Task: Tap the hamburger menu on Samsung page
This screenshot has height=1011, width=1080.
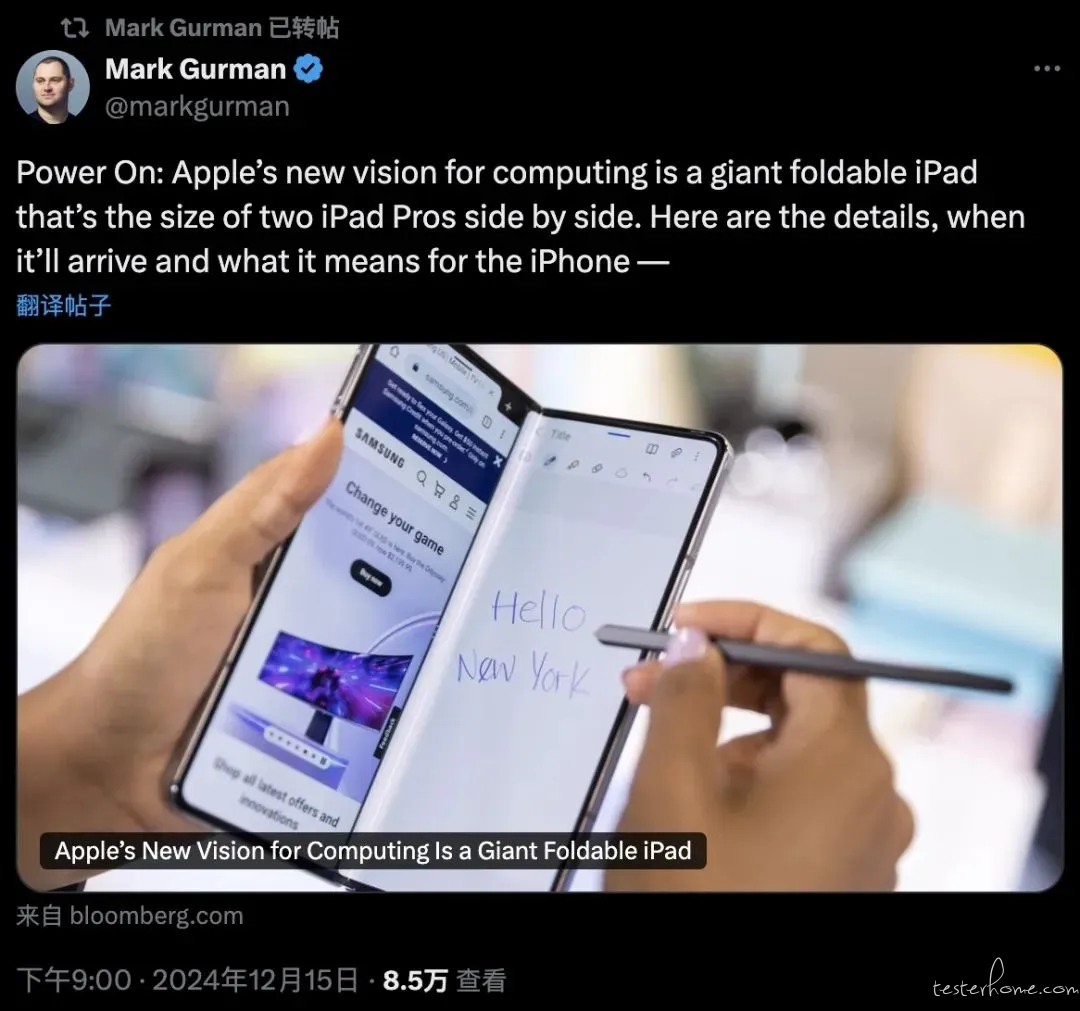Action: 471,512
